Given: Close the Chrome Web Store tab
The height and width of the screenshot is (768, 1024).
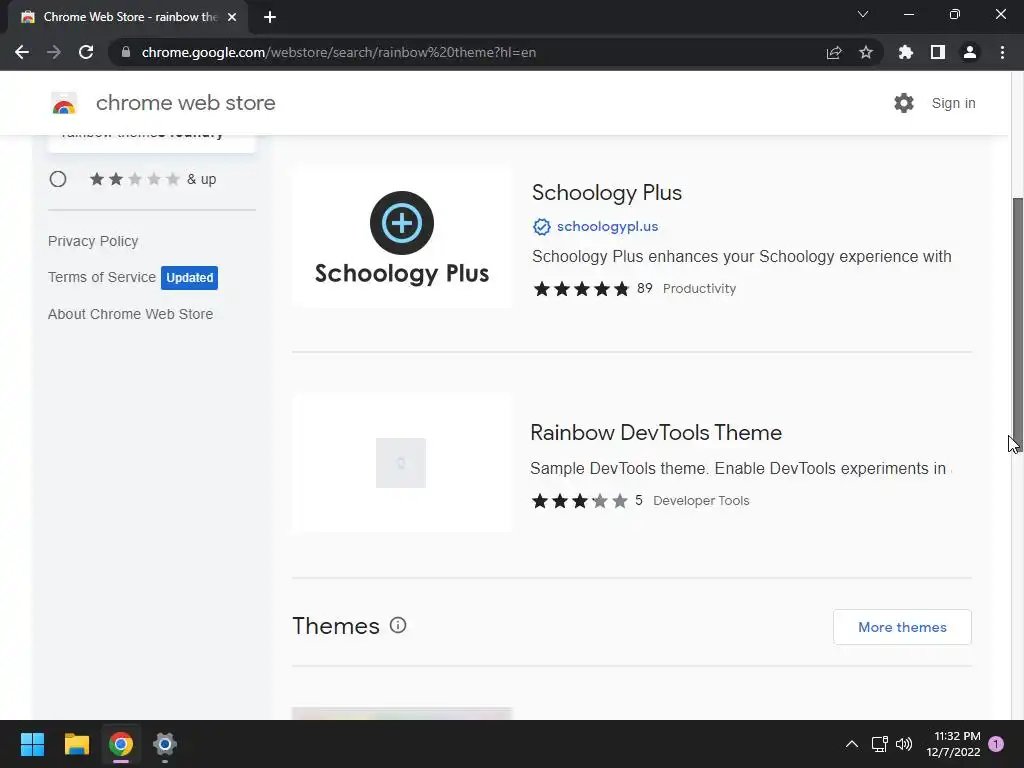Looking at the screenshot, I should tap(232, 17).
